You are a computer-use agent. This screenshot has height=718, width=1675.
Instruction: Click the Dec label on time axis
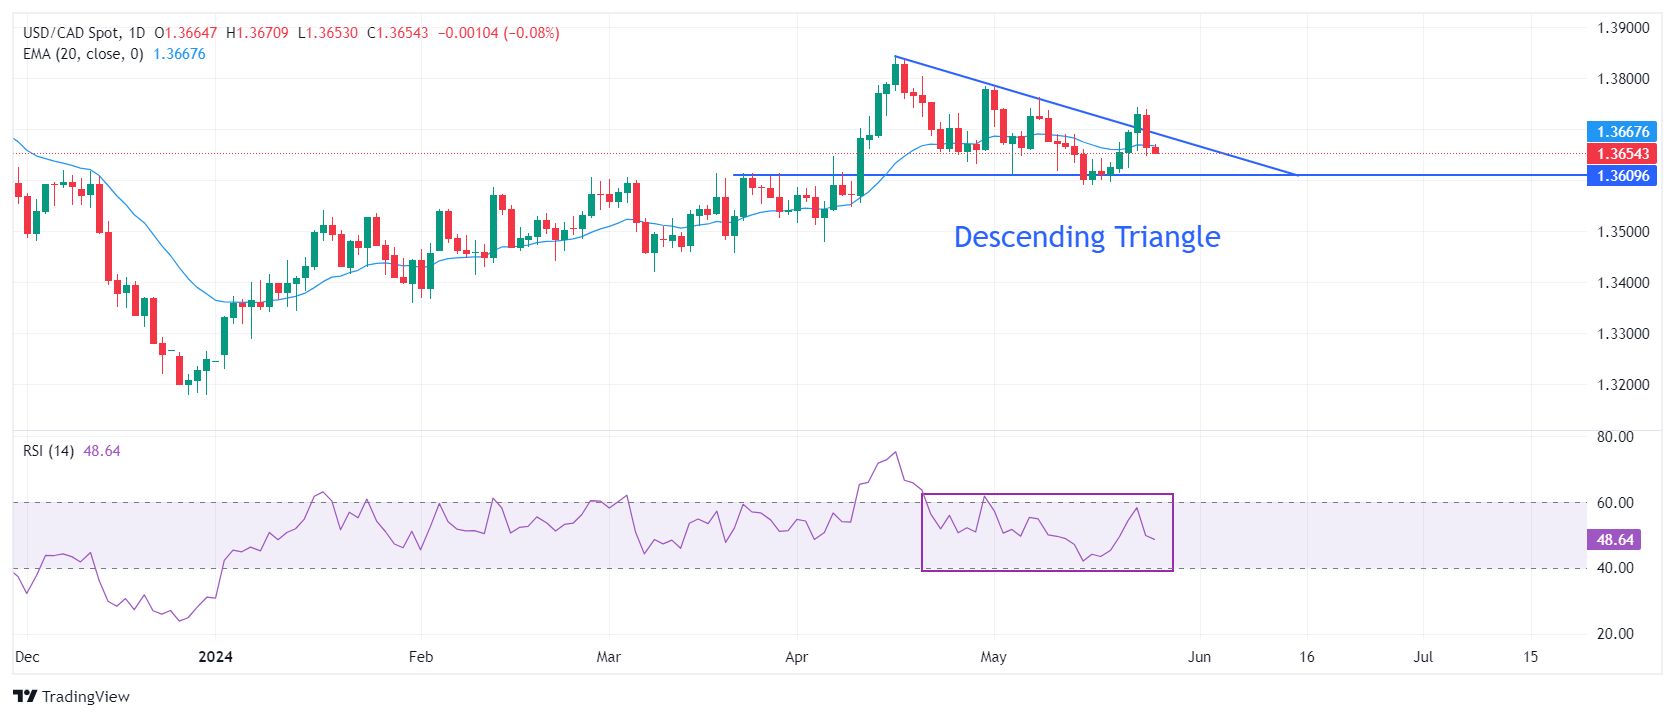(28, 657)
